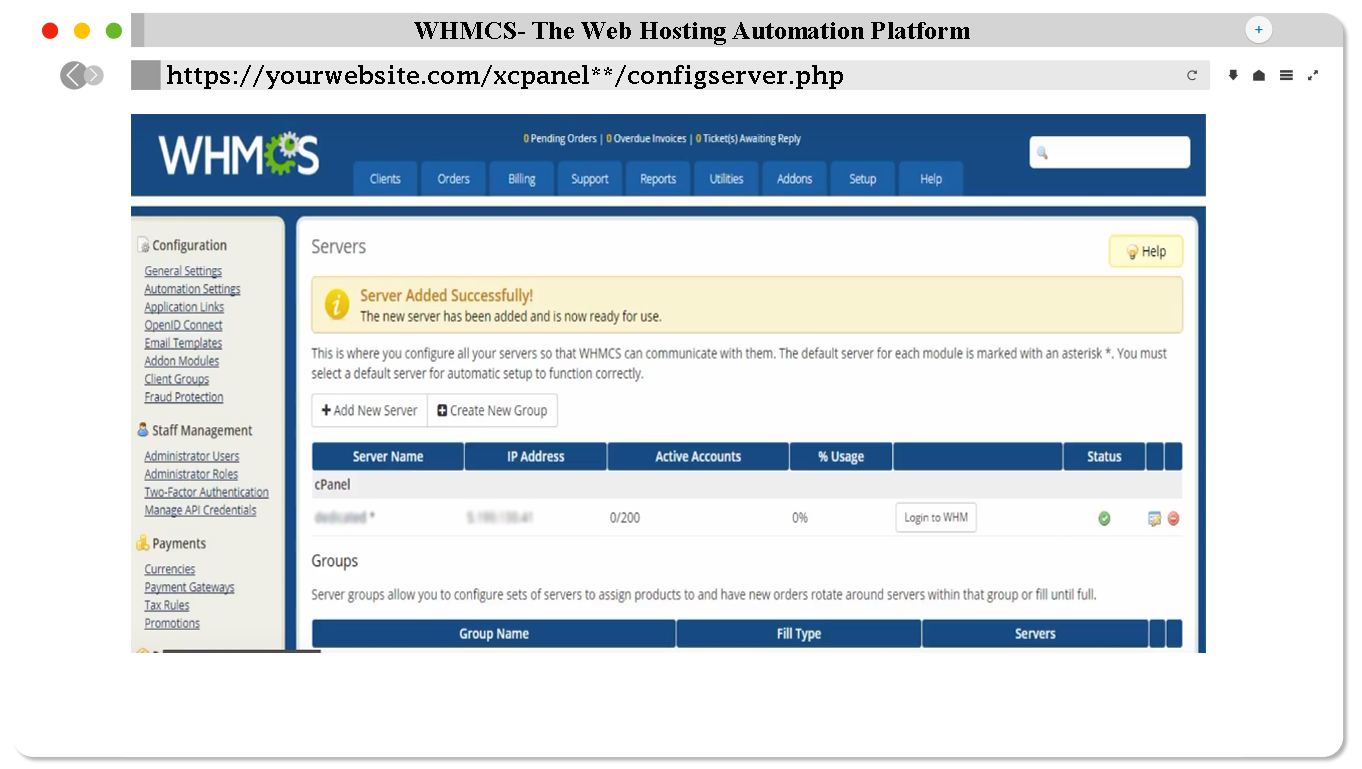Open the Administrator Users link

pyautogui.click(x=192, y=456)
